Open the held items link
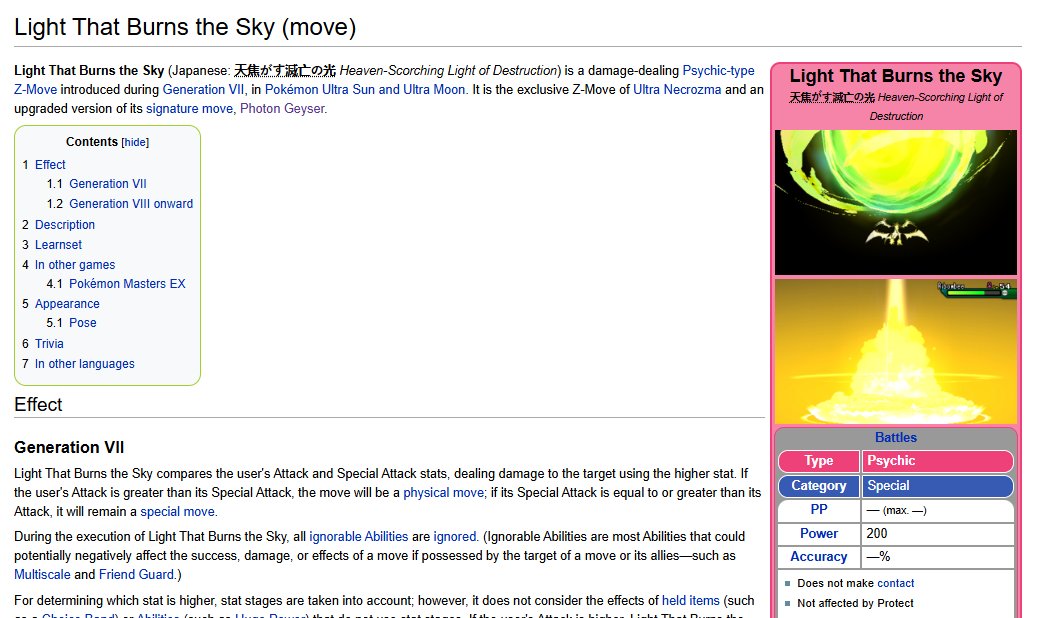1039x618 pixels. pos(690,600)
